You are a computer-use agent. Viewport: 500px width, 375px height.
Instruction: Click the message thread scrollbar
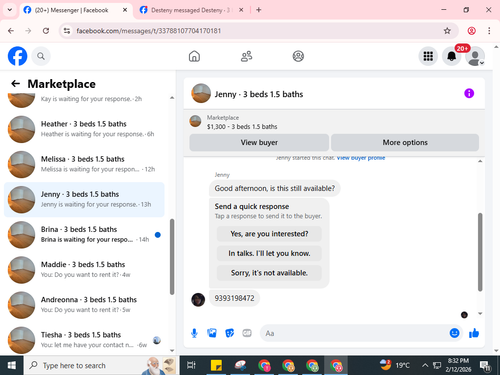pyautogui.click(x=480, y=252)
